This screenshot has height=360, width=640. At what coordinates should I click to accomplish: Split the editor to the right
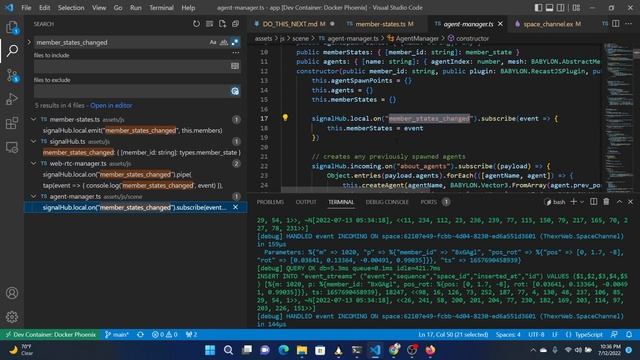(x=616, y=24)
